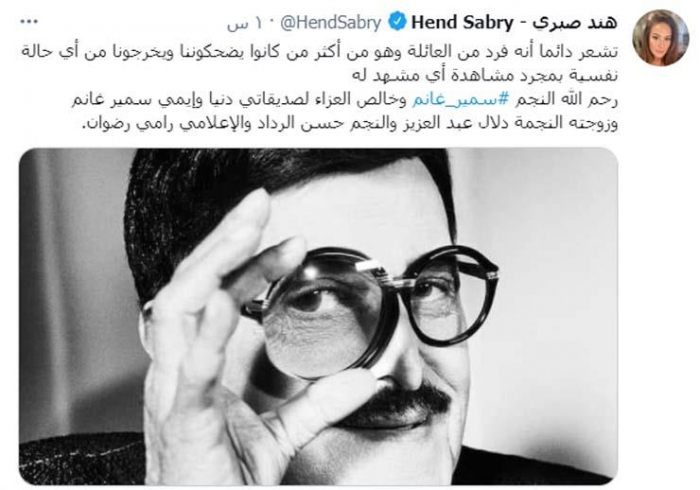Open the tweet timestamp "١٠ س"
The image size is (700, 490).
244,23
